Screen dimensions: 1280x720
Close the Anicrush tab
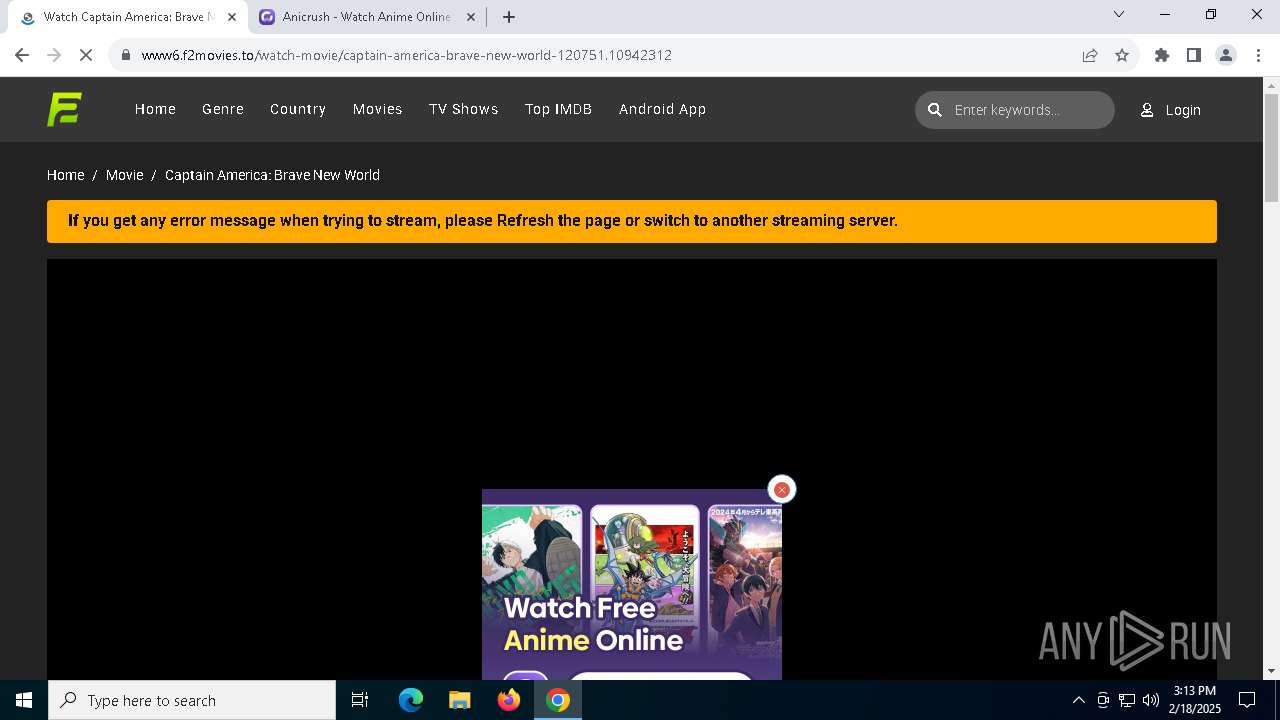(471, 17)
